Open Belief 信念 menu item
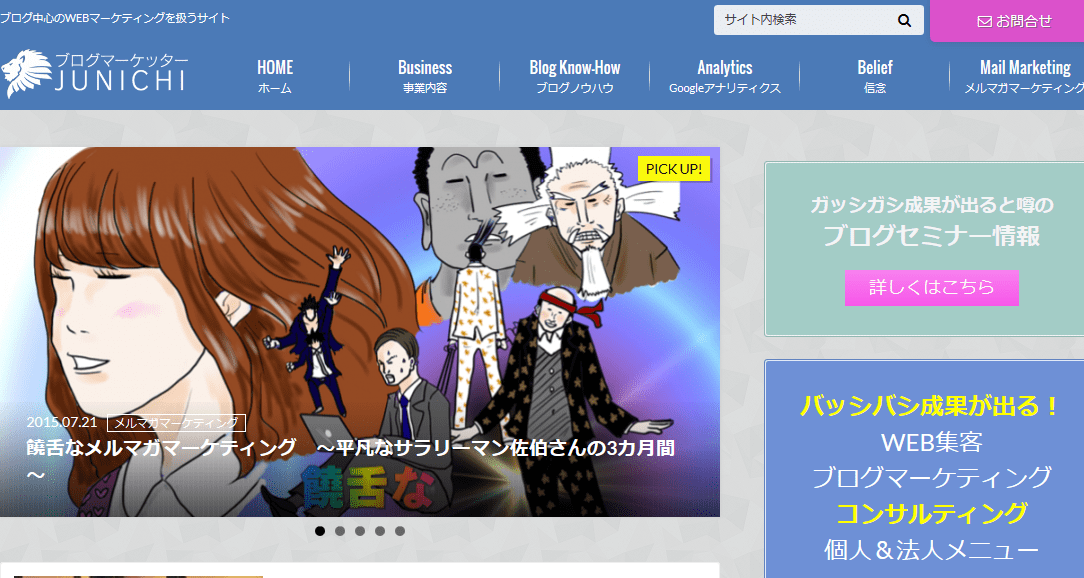Image resolution: width=1084 pixels, height=578 pixels. coord(875,76)
